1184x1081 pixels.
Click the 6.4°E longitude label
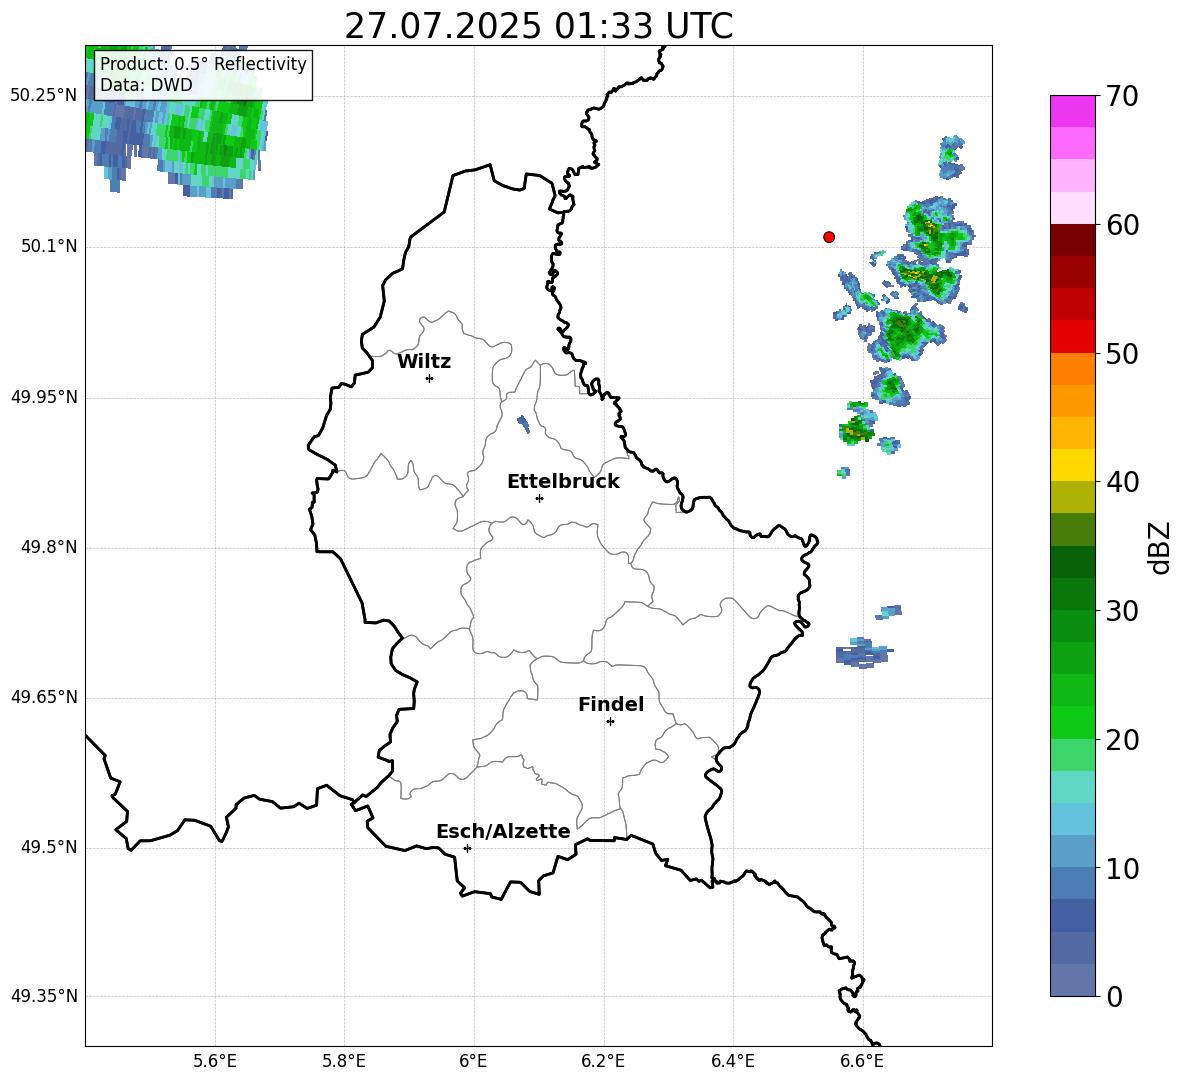click(732, 1062)
